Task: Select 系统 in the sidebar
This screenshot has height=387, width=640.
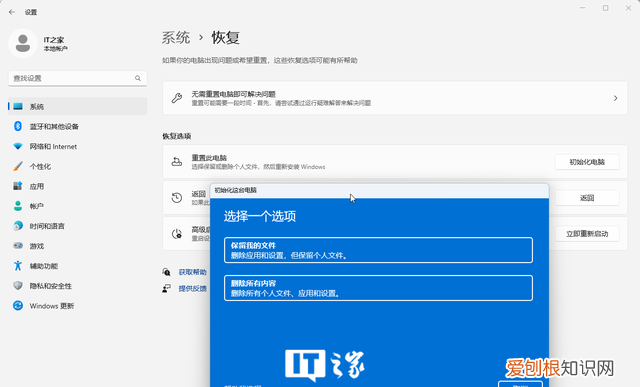Action: click(x=78, y=106)
